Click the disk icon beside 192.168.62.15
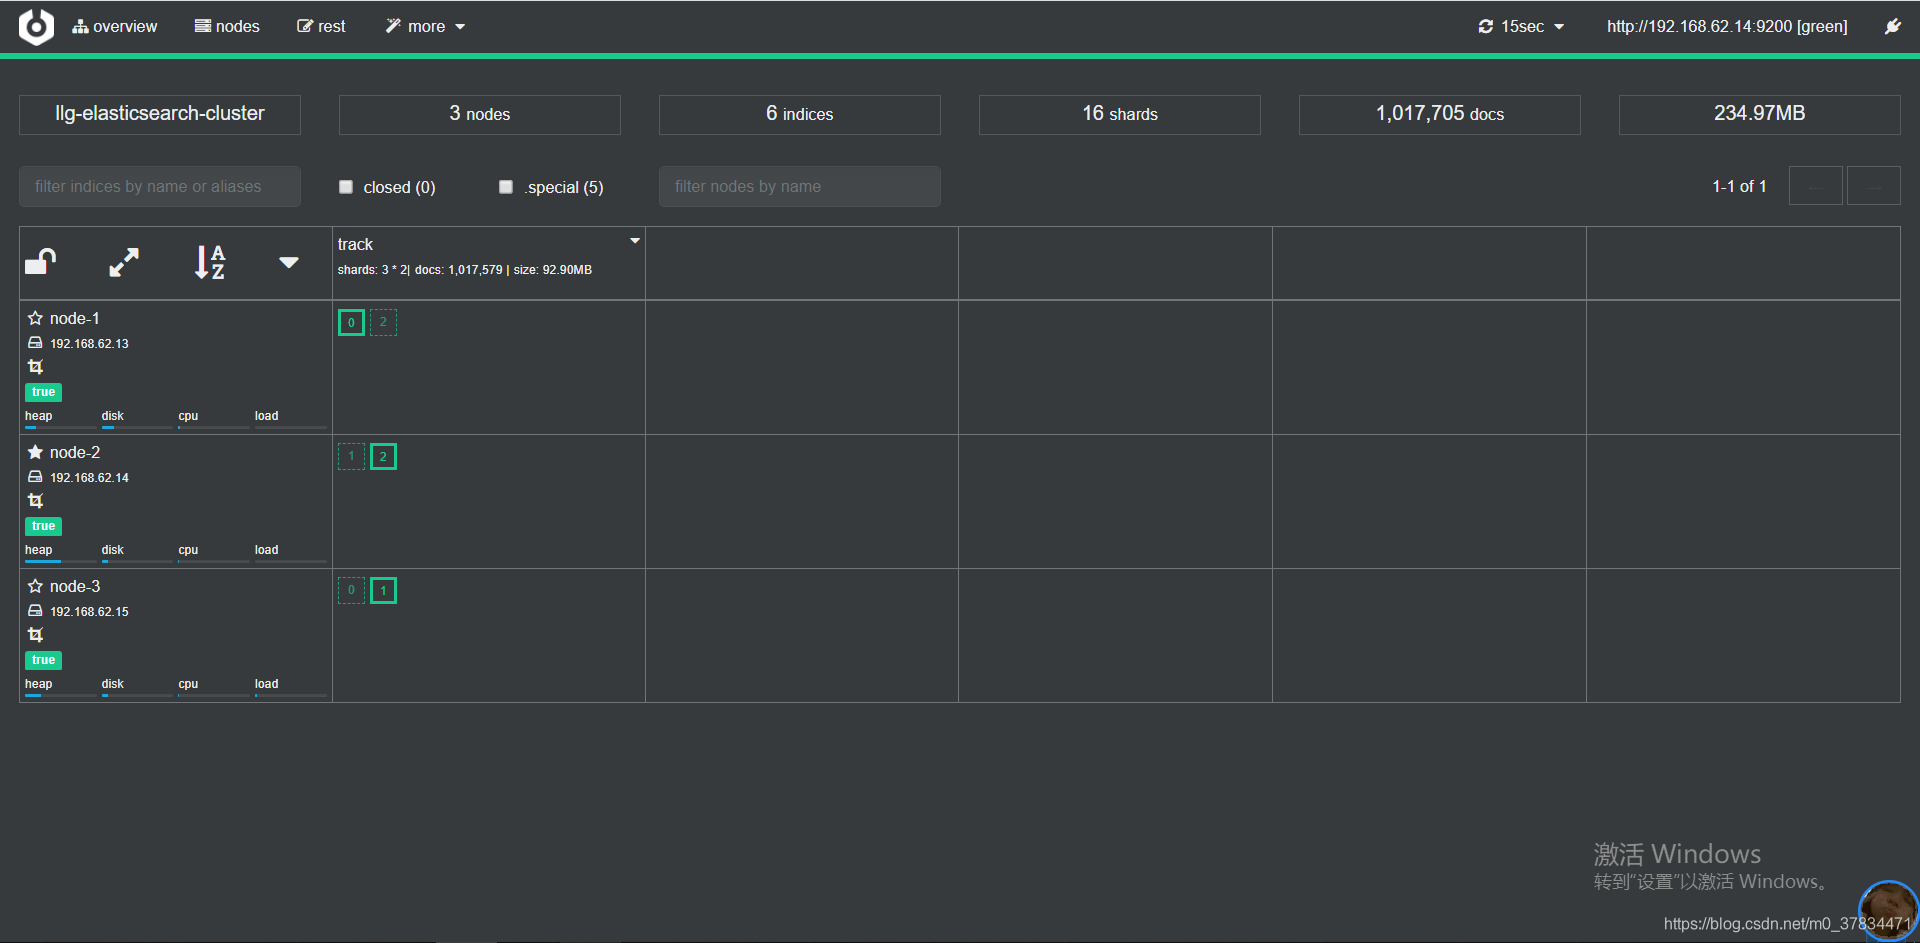Screen dimensions: 1920x943 [x=35, y=611]
